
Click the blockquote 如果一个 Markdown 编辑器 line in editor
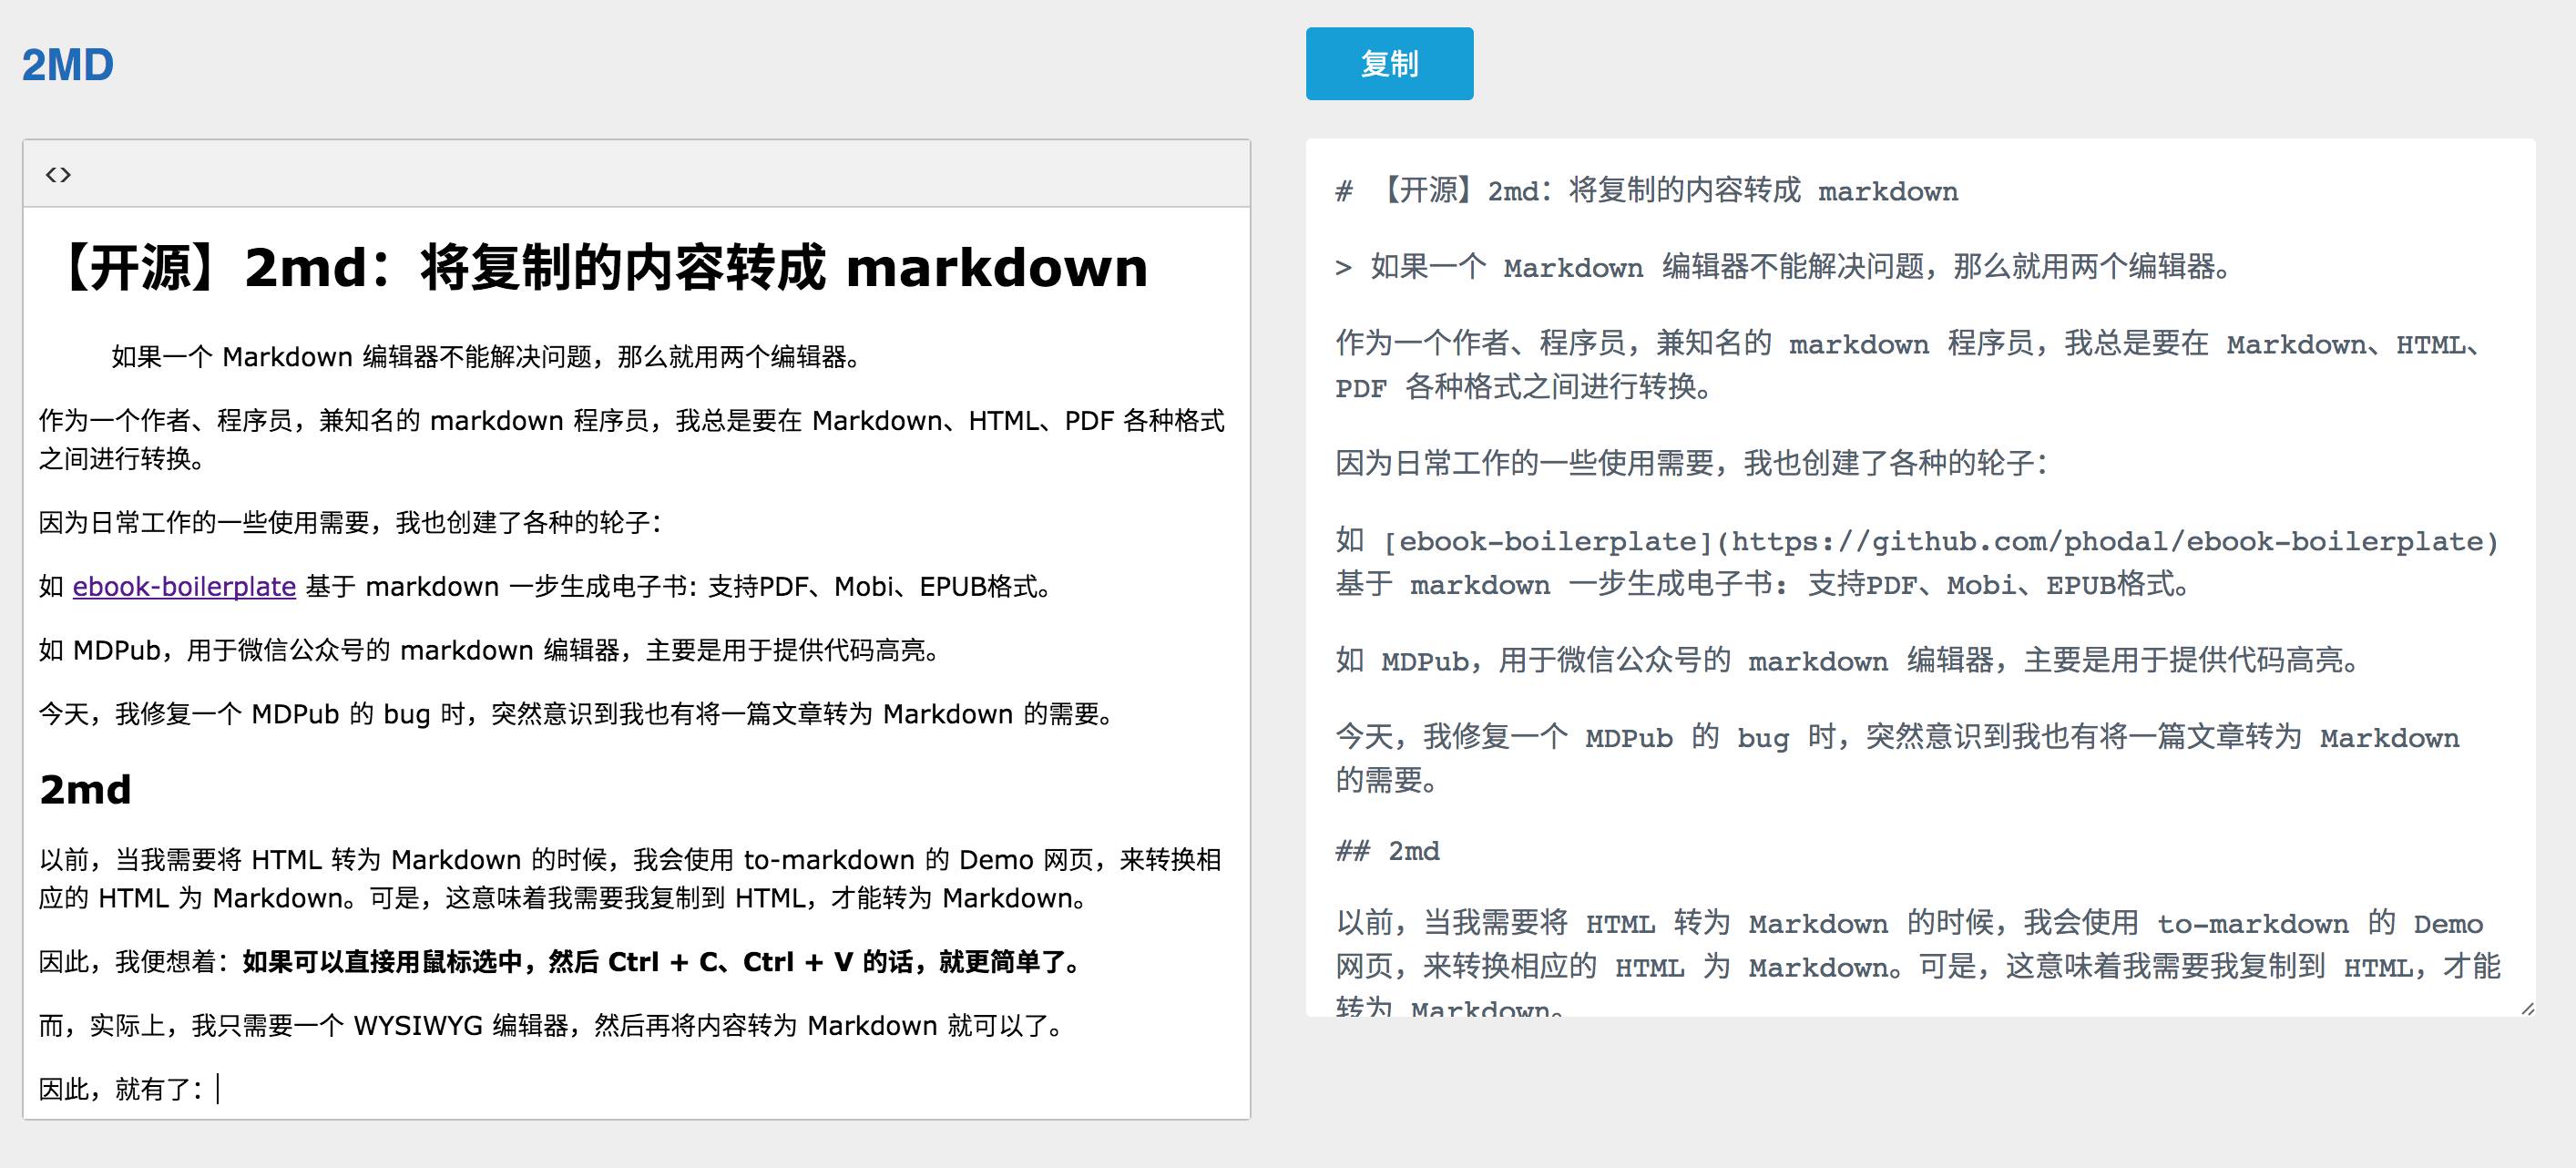tap(486, 357)
